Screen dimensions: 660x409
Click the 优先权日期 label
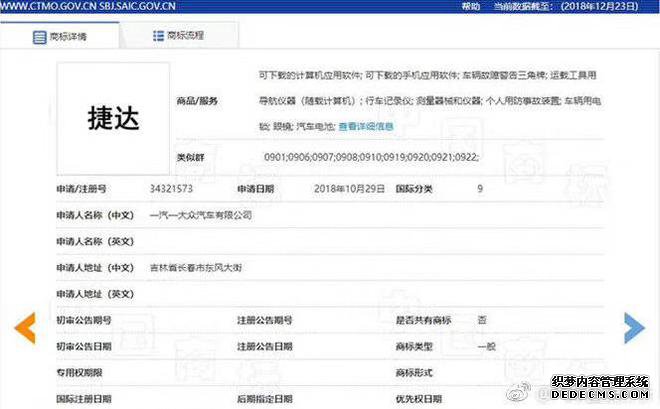click(419, 398)
